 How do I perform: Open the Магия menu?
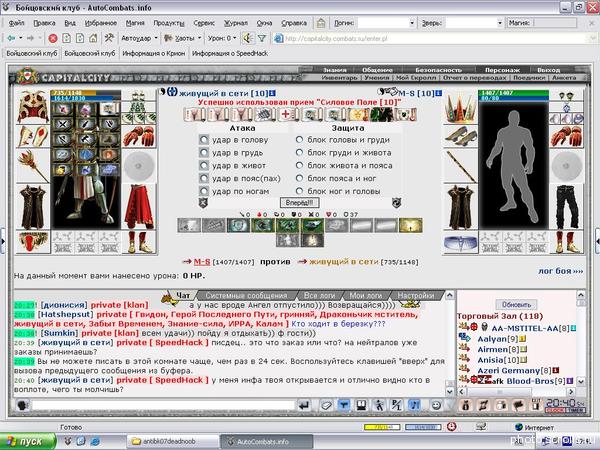click(135, 23)
